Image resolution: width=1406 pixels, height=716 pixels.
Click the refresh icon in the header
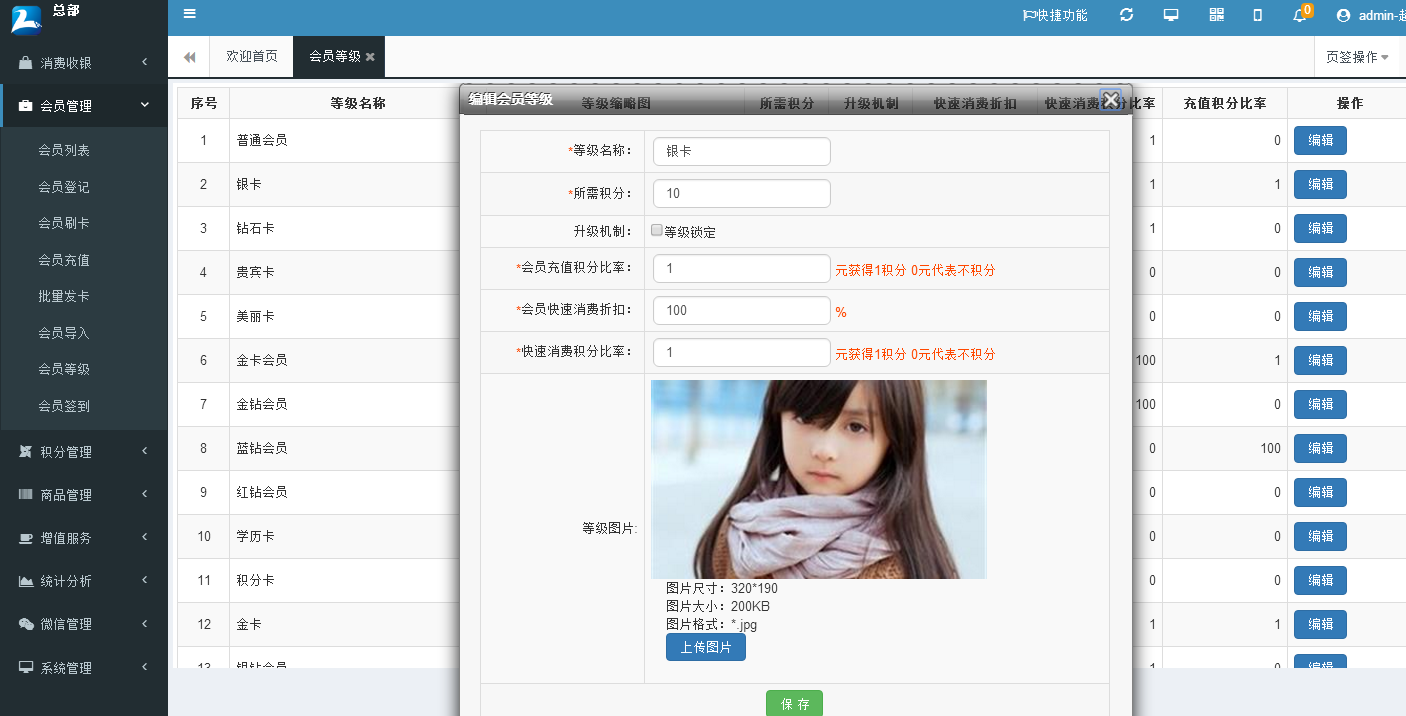(1126, 15)
